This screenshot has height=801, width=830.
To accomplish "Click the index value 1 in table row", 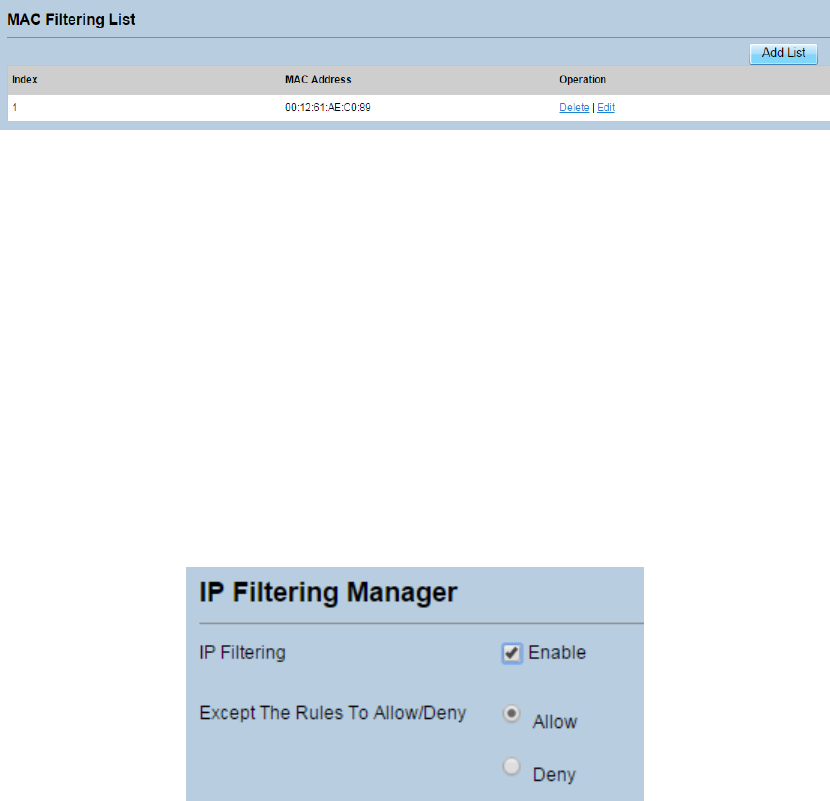I will pyautogui.click(x=15, y=107).
